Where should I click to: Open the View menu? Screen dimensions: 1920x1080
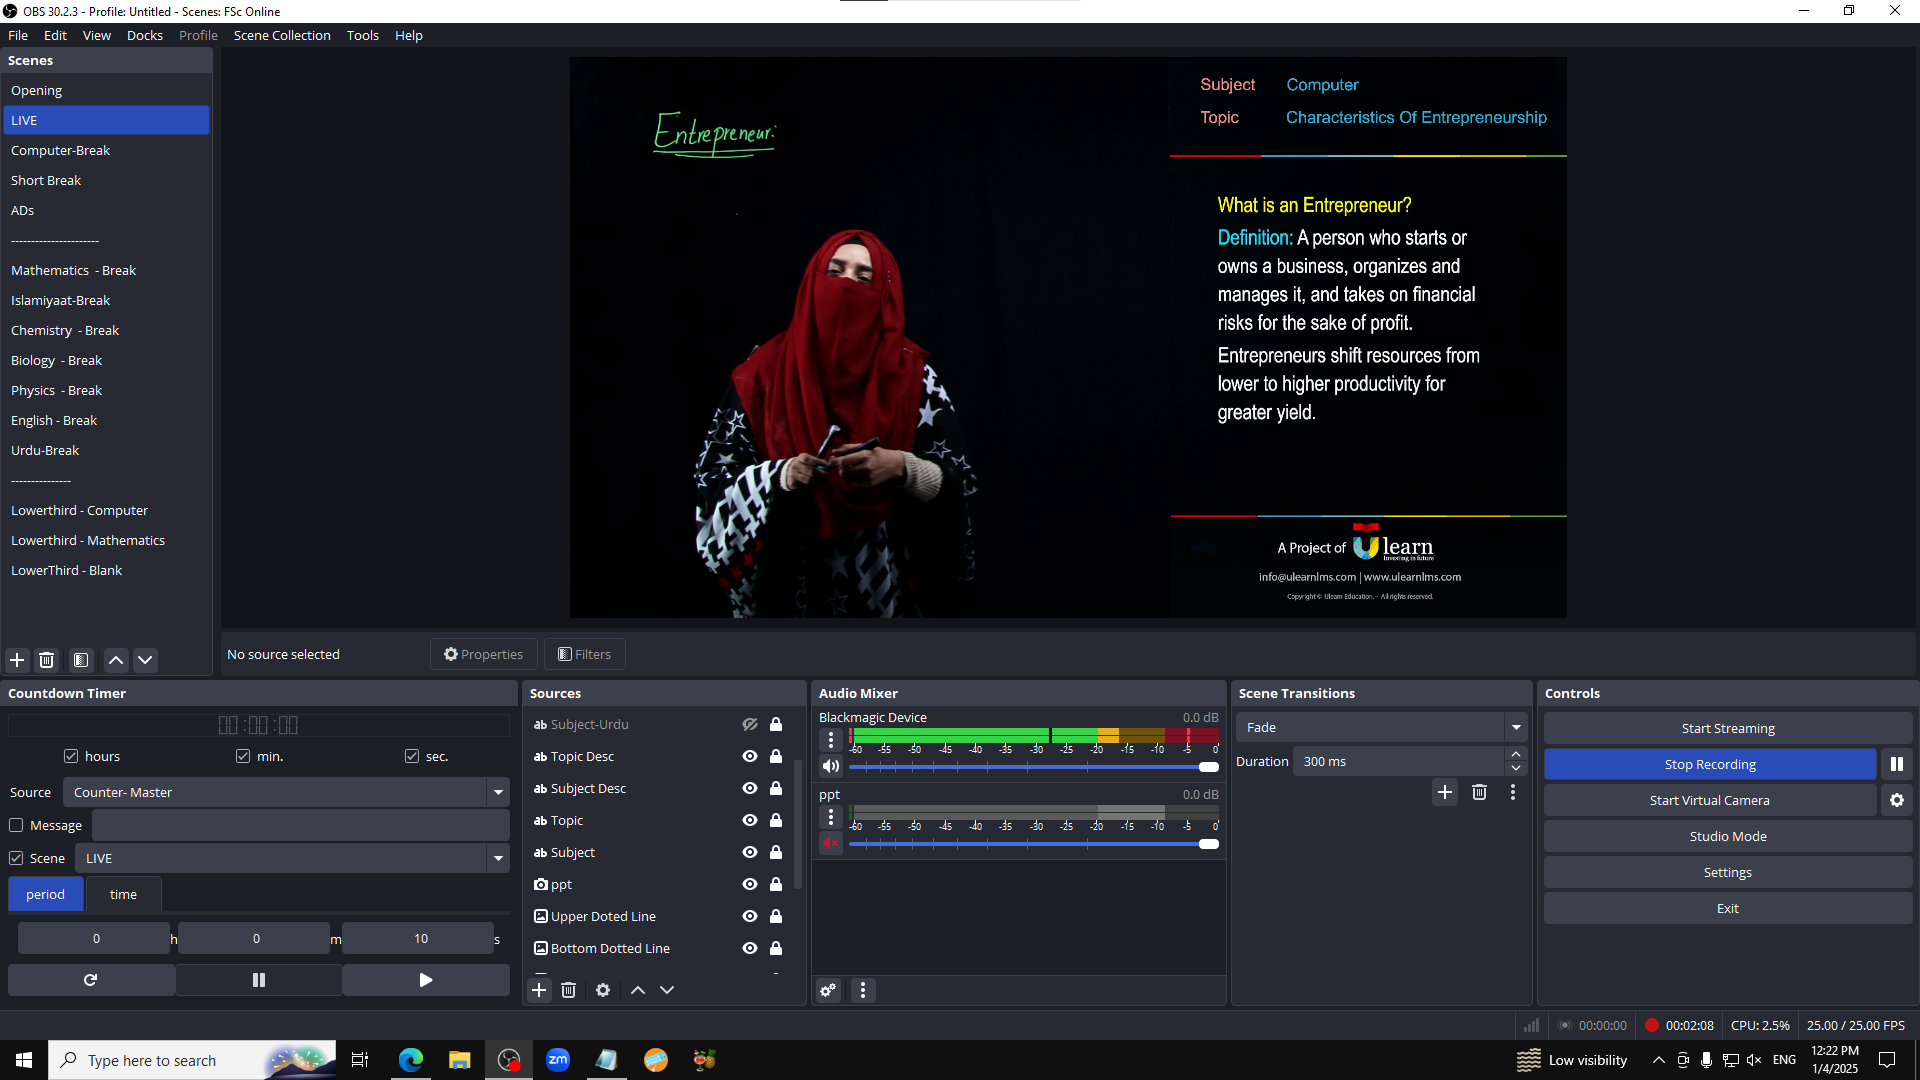point(96,35)
